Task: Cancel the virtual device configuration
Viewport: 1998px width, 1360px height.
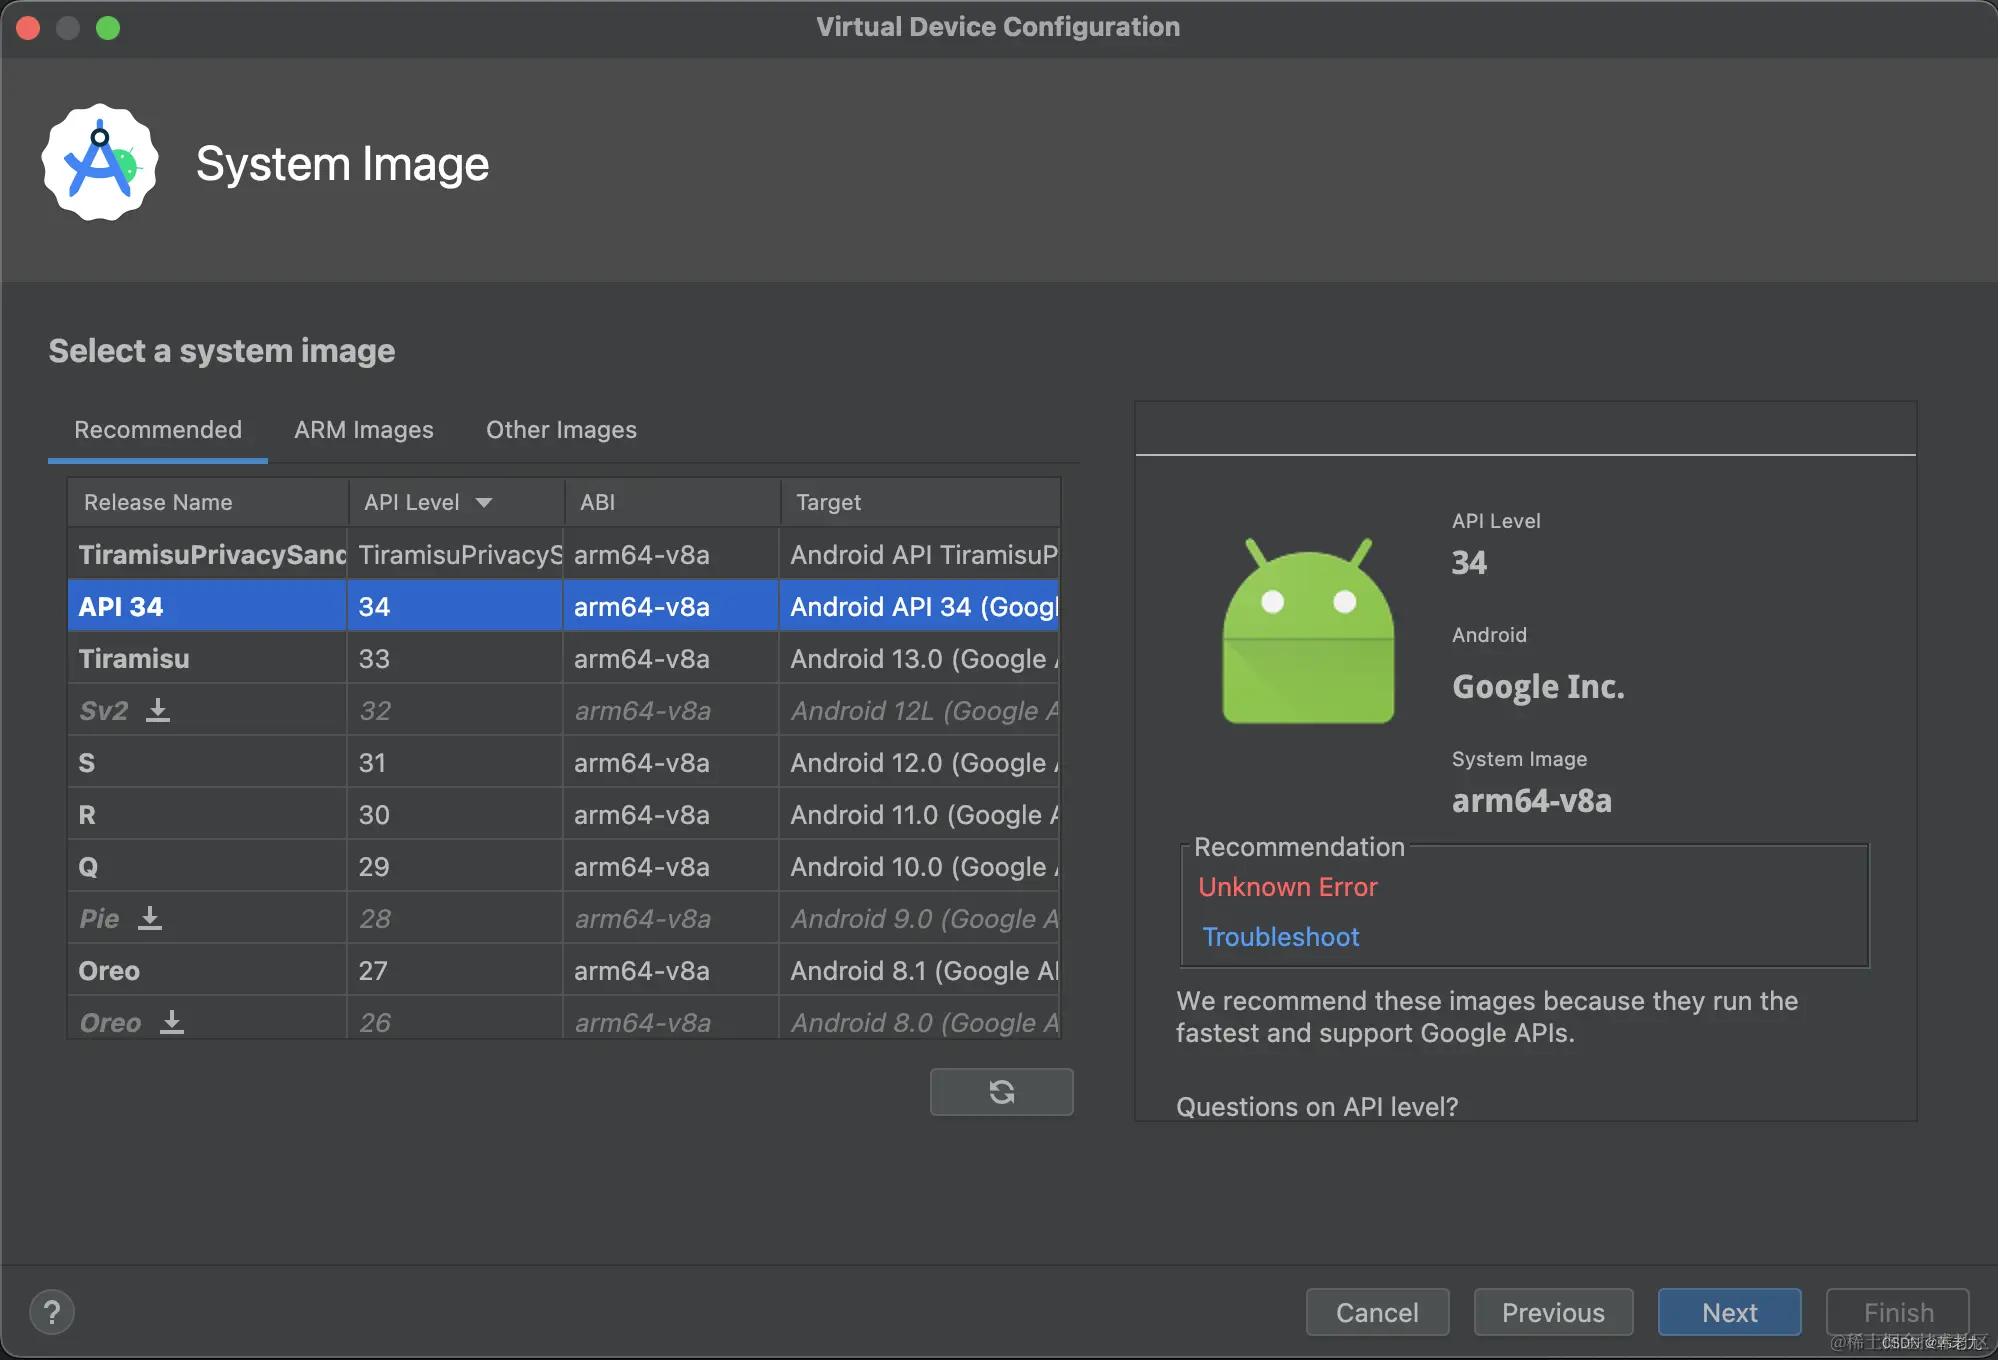Action: (1377, 1312)
